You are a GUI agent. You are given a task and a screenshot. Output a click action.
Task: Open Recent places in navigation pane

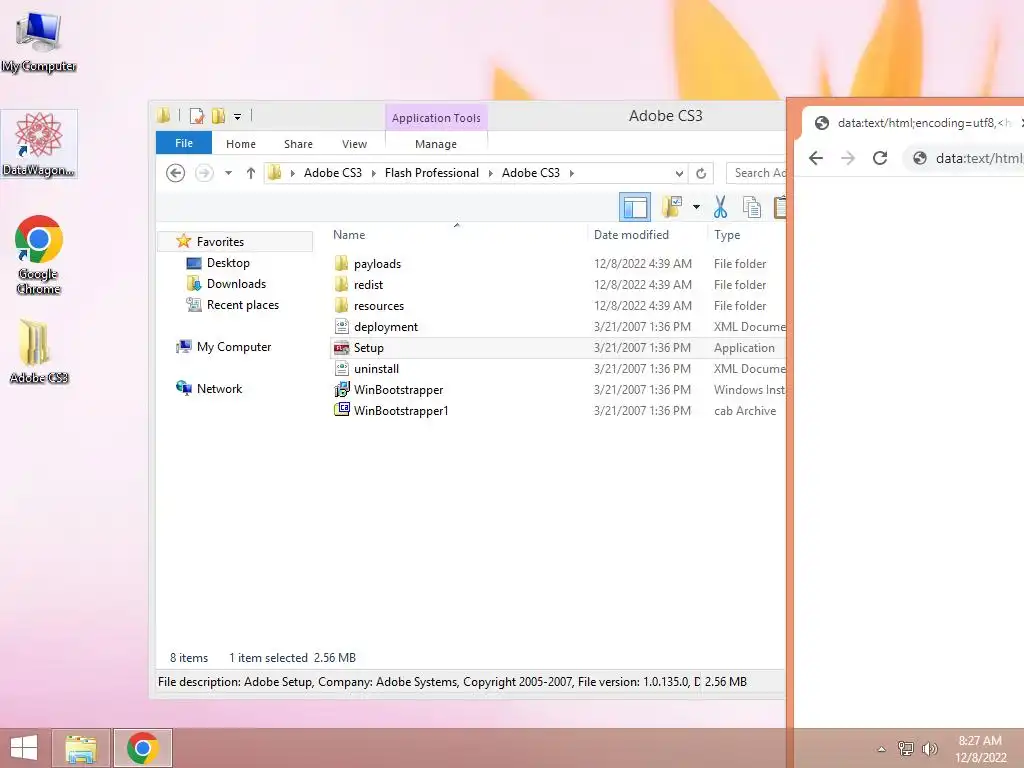242,305
